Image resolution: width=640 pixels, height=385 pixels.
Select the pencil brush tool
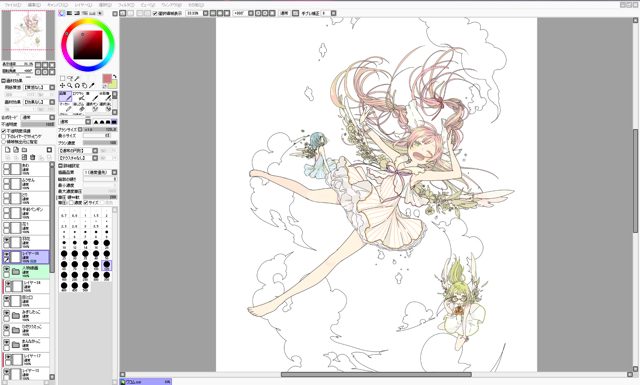click(65, 96)
